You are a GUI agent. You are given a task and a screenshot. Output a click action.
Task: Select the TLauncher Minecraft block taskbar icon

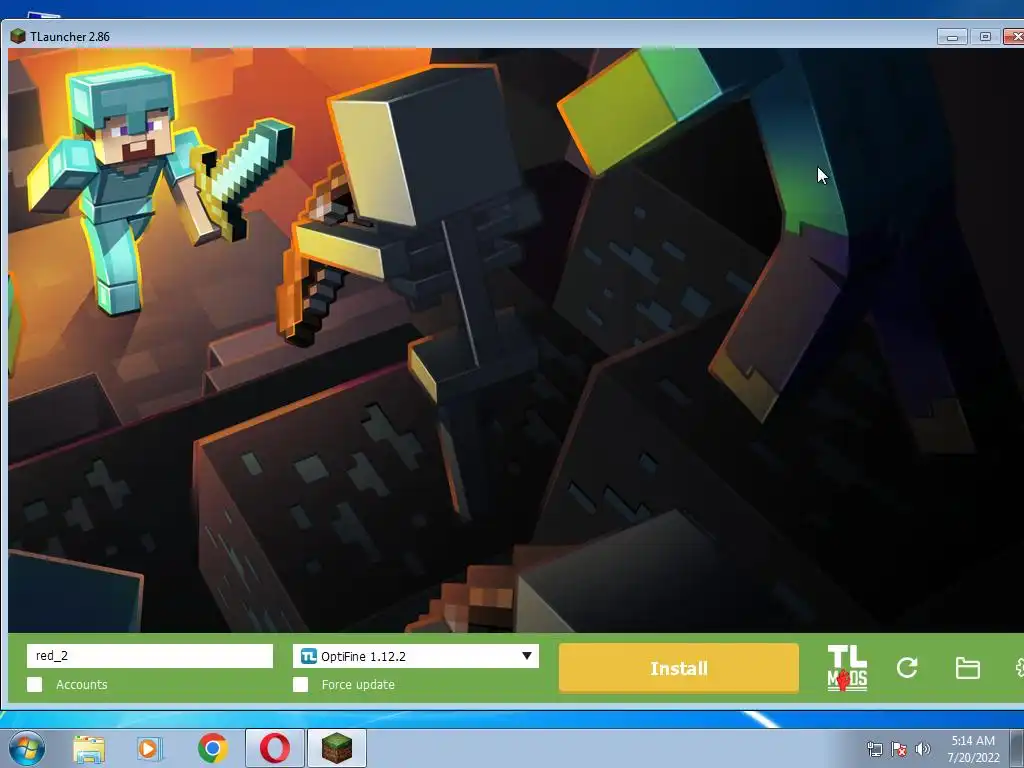click(x=337, y=748)
